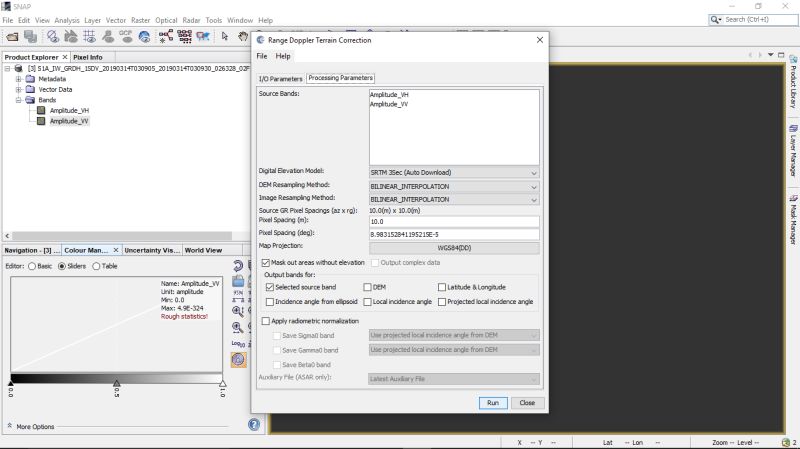Toggle the pins overlay icon in toolbar
This screenshot has width=800, height=449.
point(108,36)
